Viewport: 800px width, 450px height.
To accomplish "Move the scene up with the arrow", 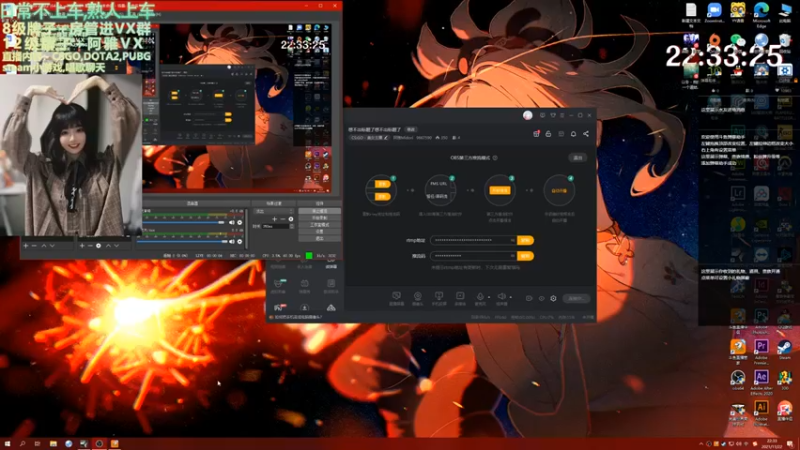I will pyautogui.click(x=44, y=246).
